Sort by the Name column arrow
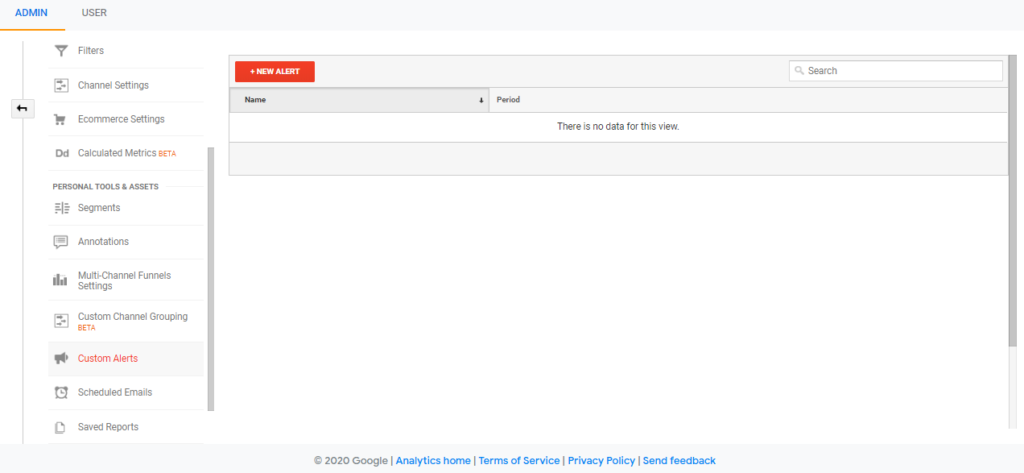 coord(481,101)
